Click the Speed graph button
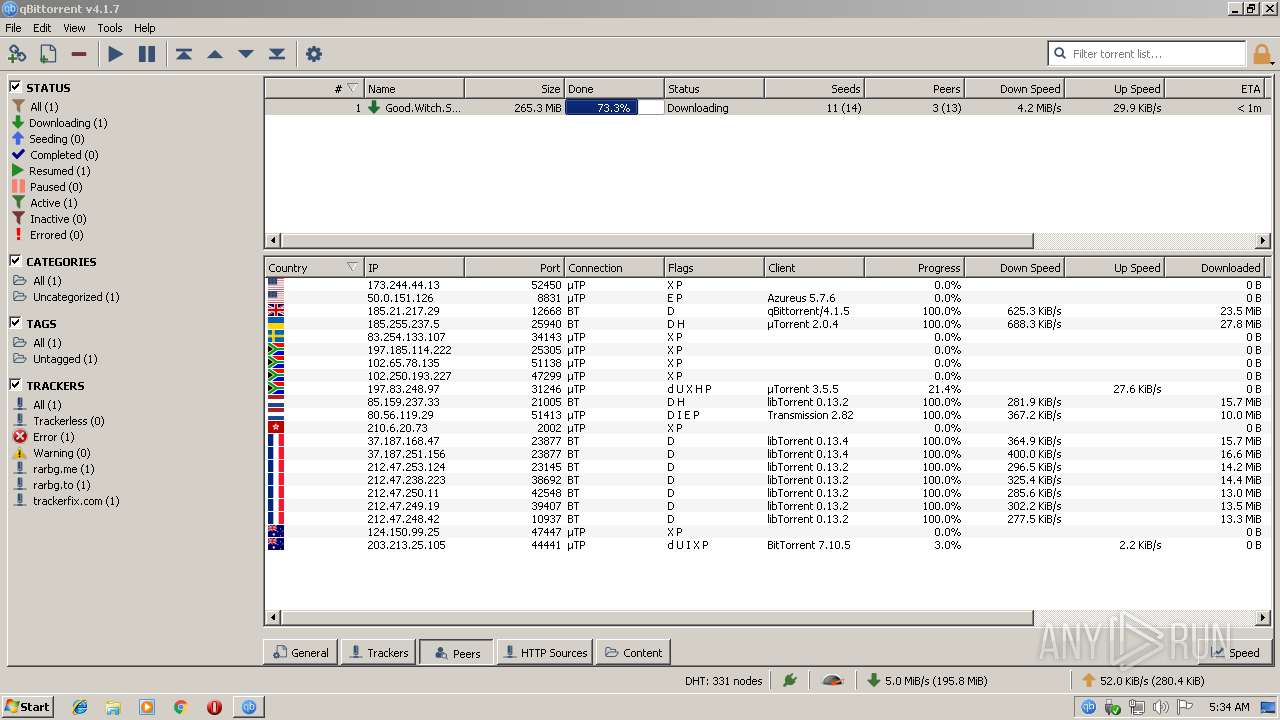The height and width of the screenshot is (720, 1280). tap(1234, 652)
